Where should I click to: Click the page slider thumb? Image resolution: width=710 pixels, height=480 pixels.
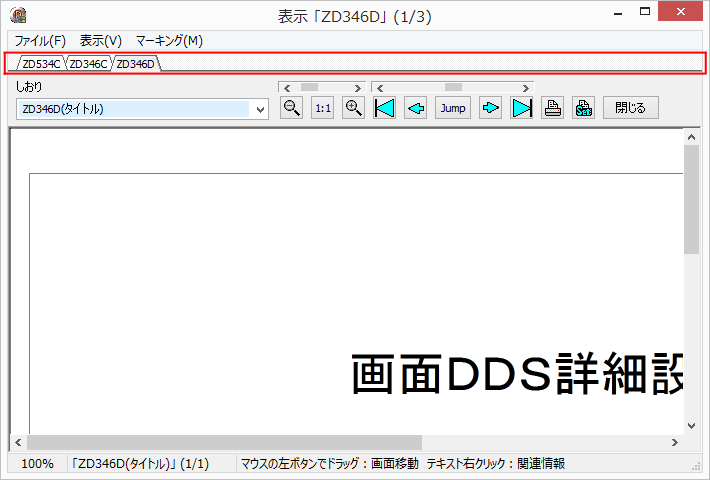(453, 87)
